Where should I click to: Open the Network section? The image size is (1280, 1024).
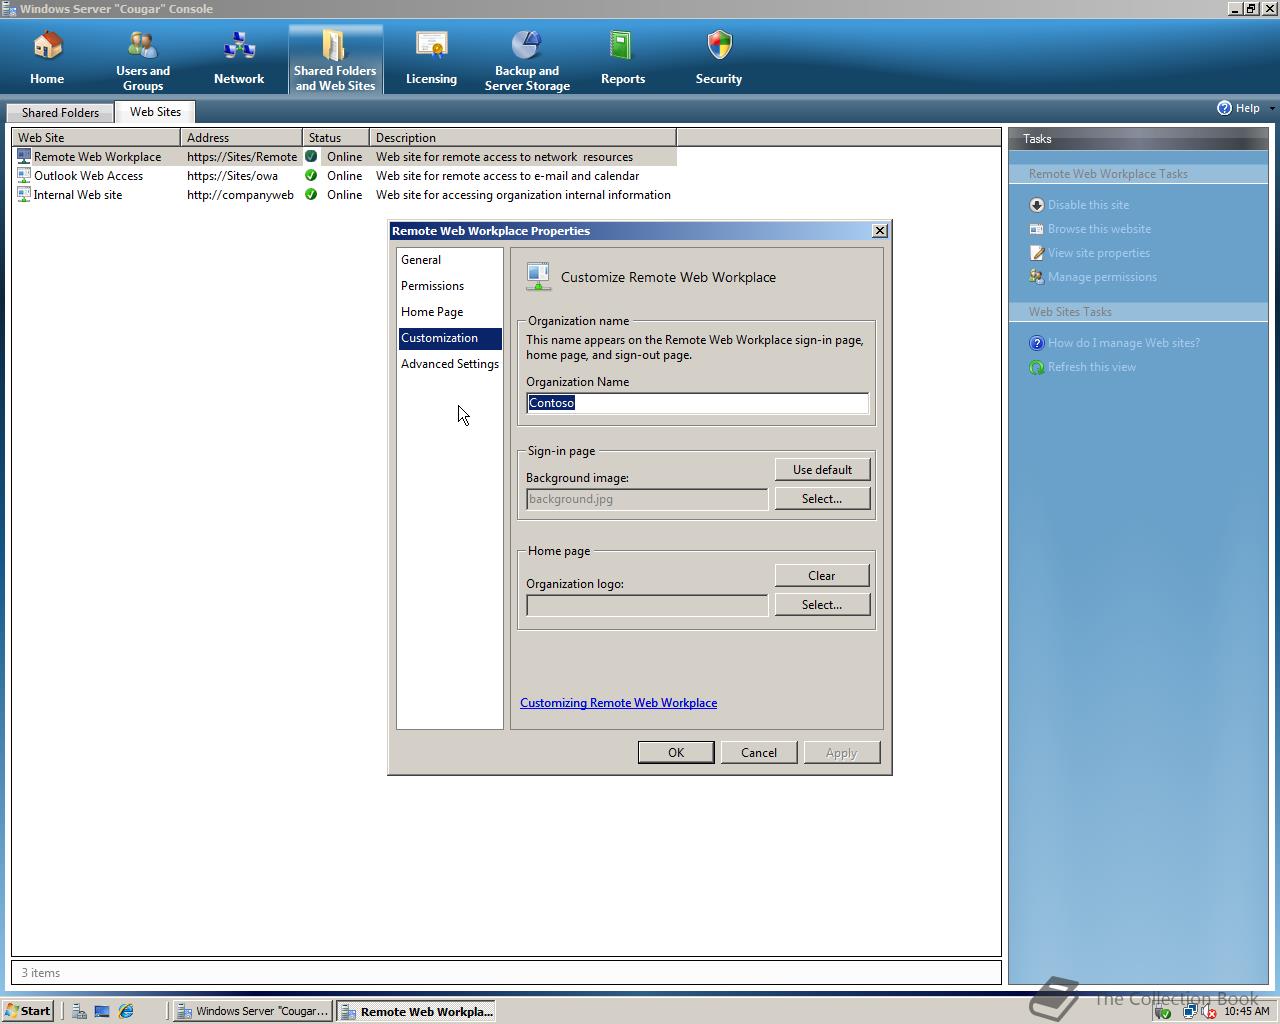pyautogui.click(x=239, y=58)
